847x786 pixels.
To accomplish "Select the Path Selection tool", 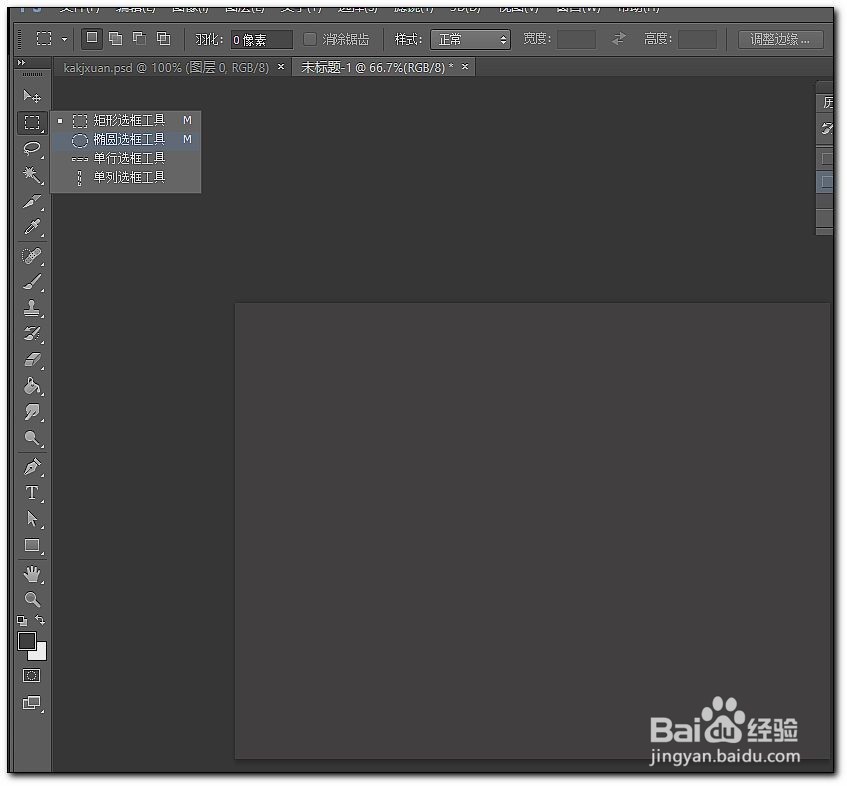I will (32, 519).
